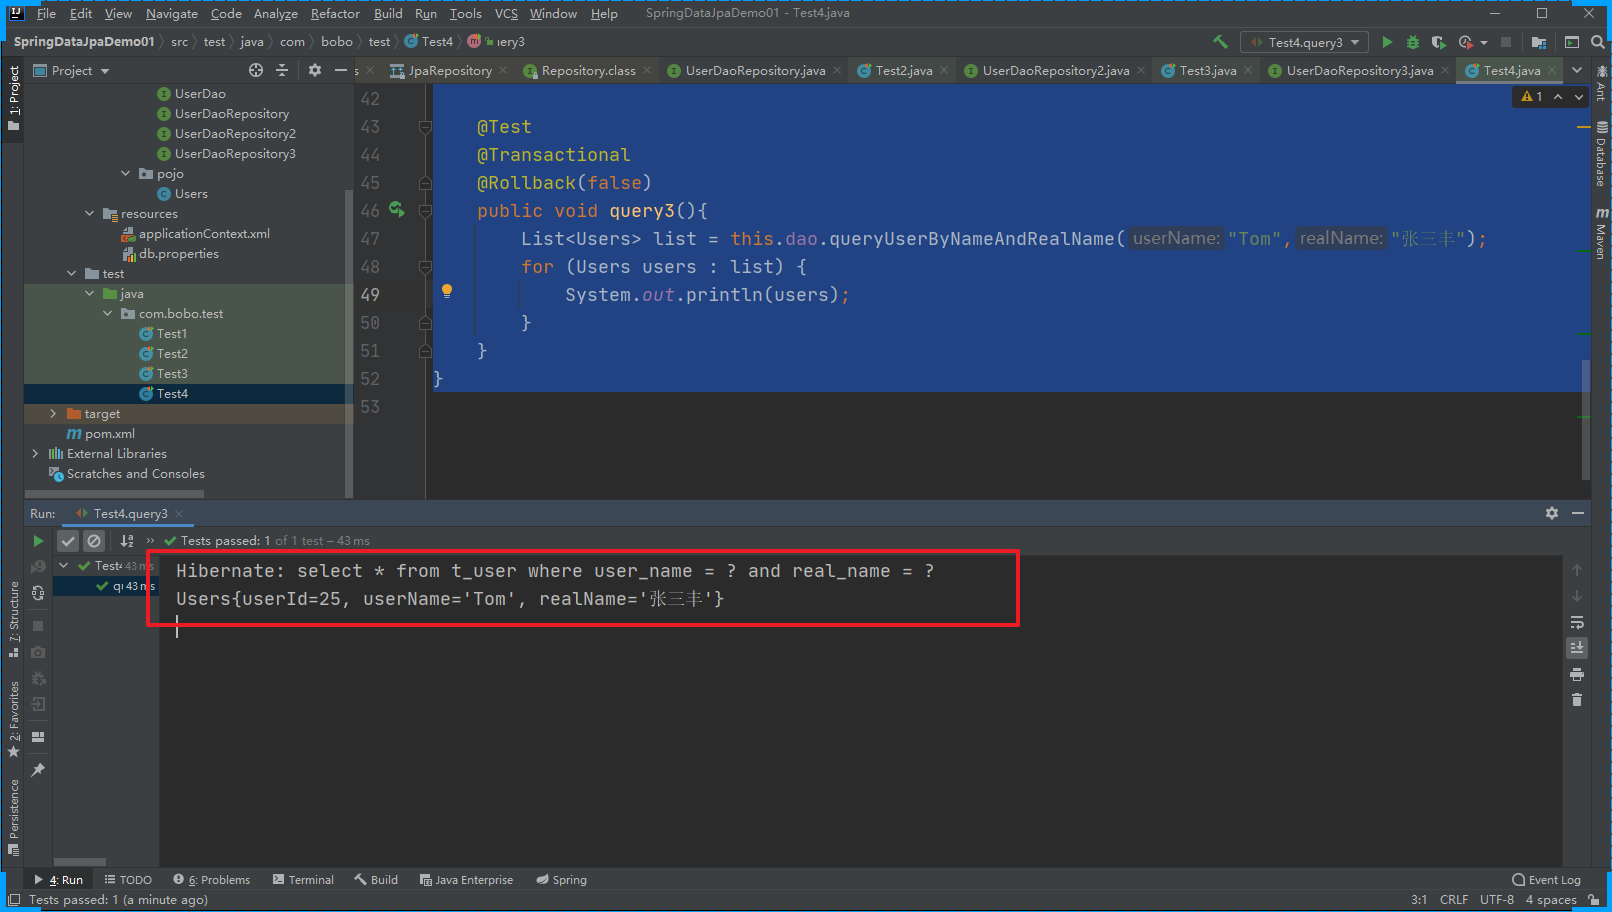Toggle soft-wrap in console output
This screenshot has width=1612, height=912.
tap(1577, 622)
